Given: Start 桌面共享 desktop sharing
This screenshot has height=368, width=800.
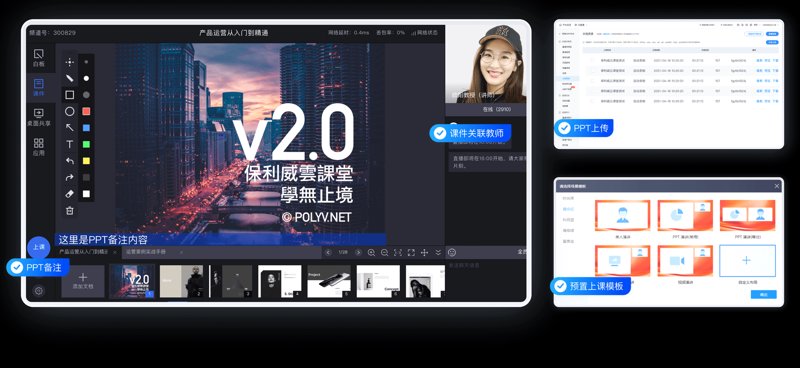Looking at the screenshot, I should pyautogui.click(x=39, y=117).
